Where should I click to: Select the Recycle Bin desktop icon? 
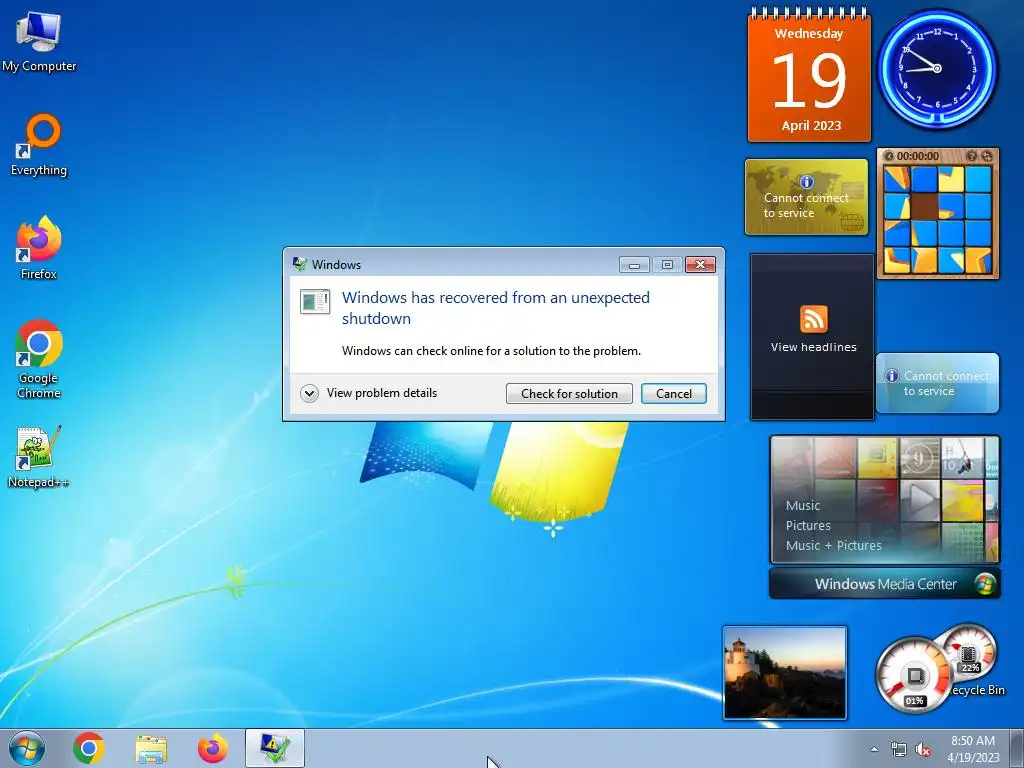click(x=978, y=690)
